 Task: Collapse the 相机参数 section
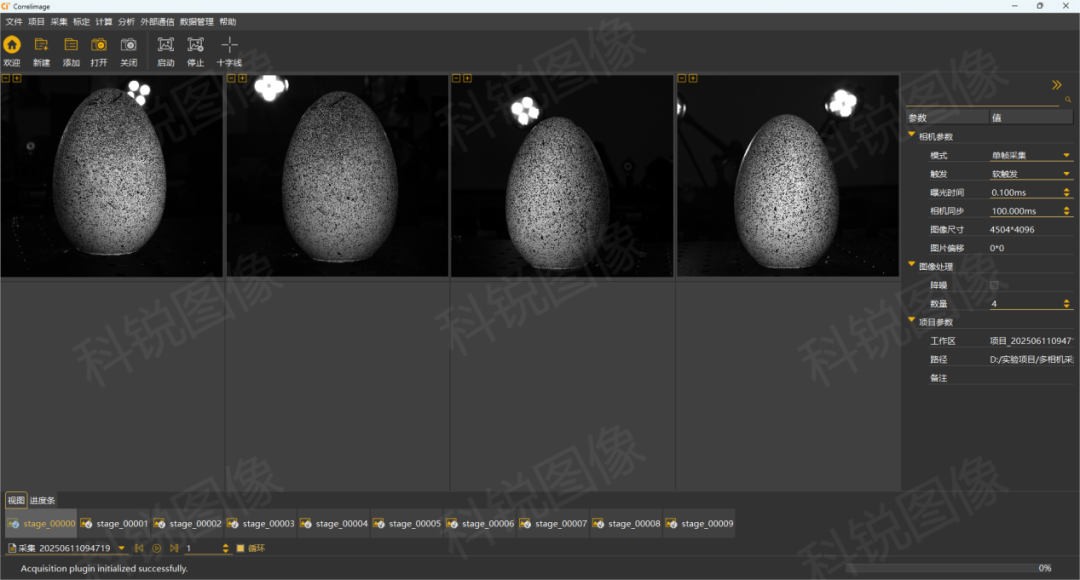[x=911, y=136]
